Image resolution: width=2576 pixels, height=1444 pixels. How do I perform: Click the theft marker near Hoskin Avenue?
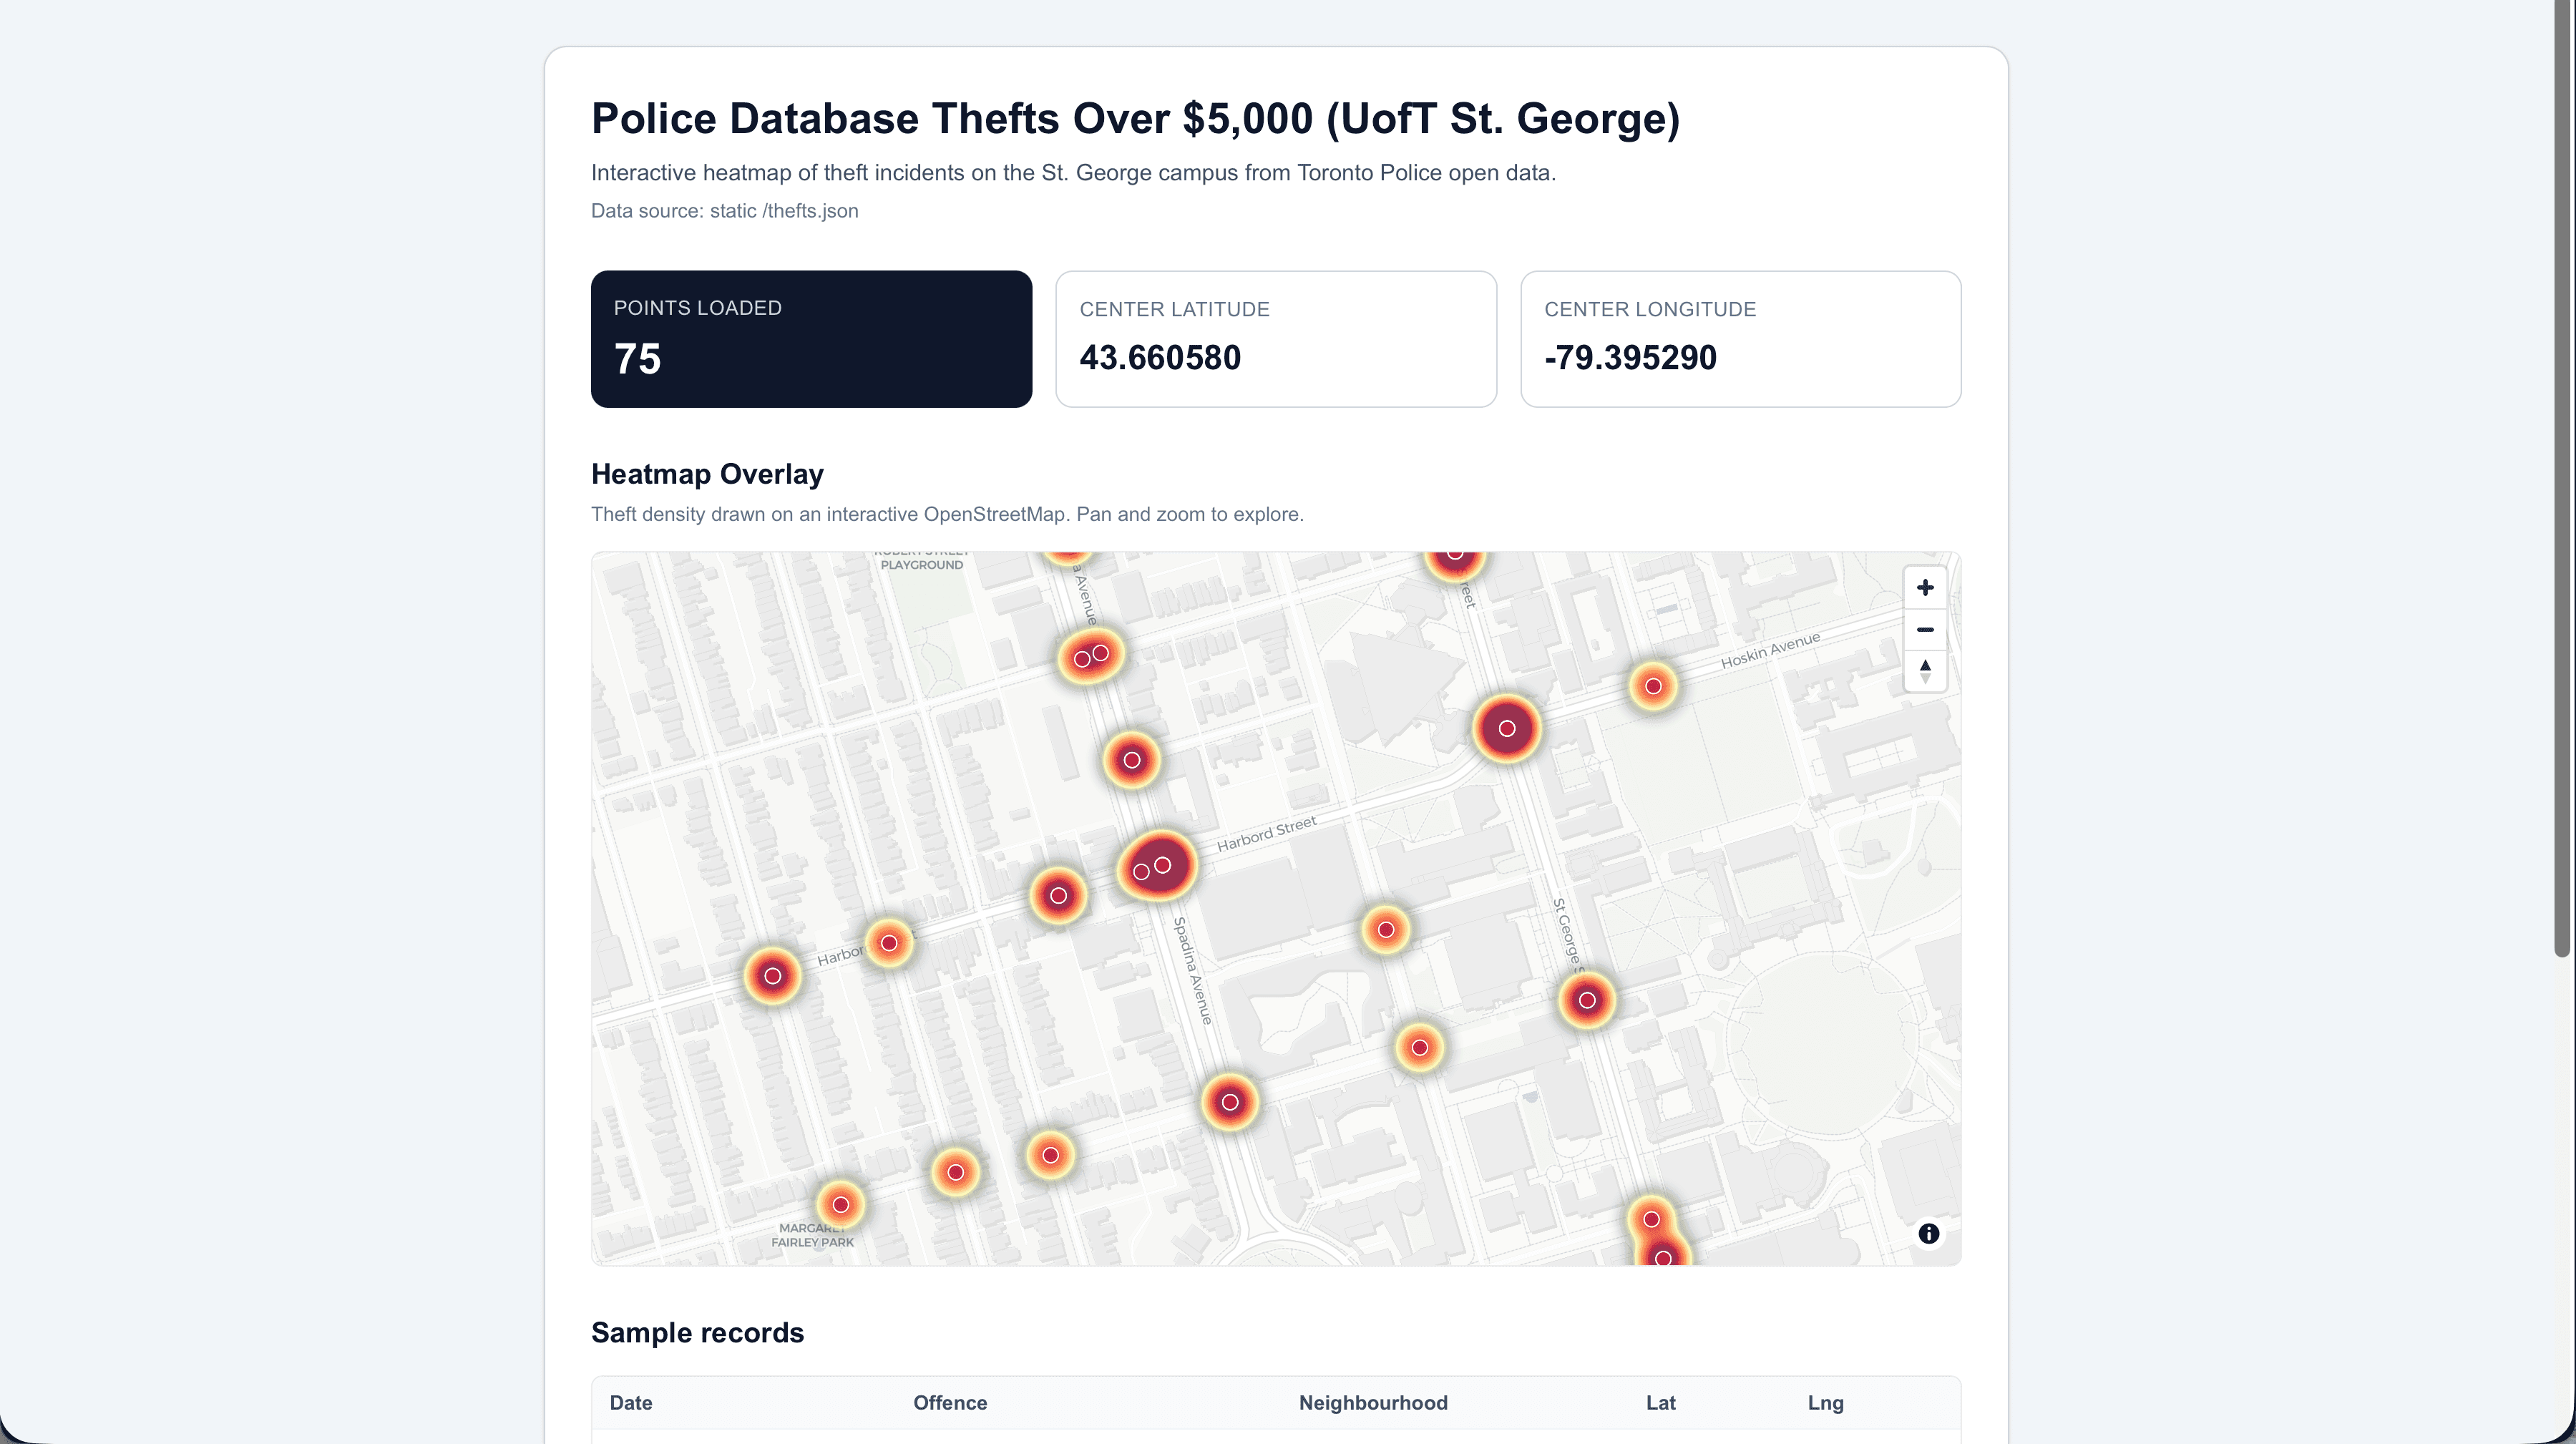(1653, 685)
